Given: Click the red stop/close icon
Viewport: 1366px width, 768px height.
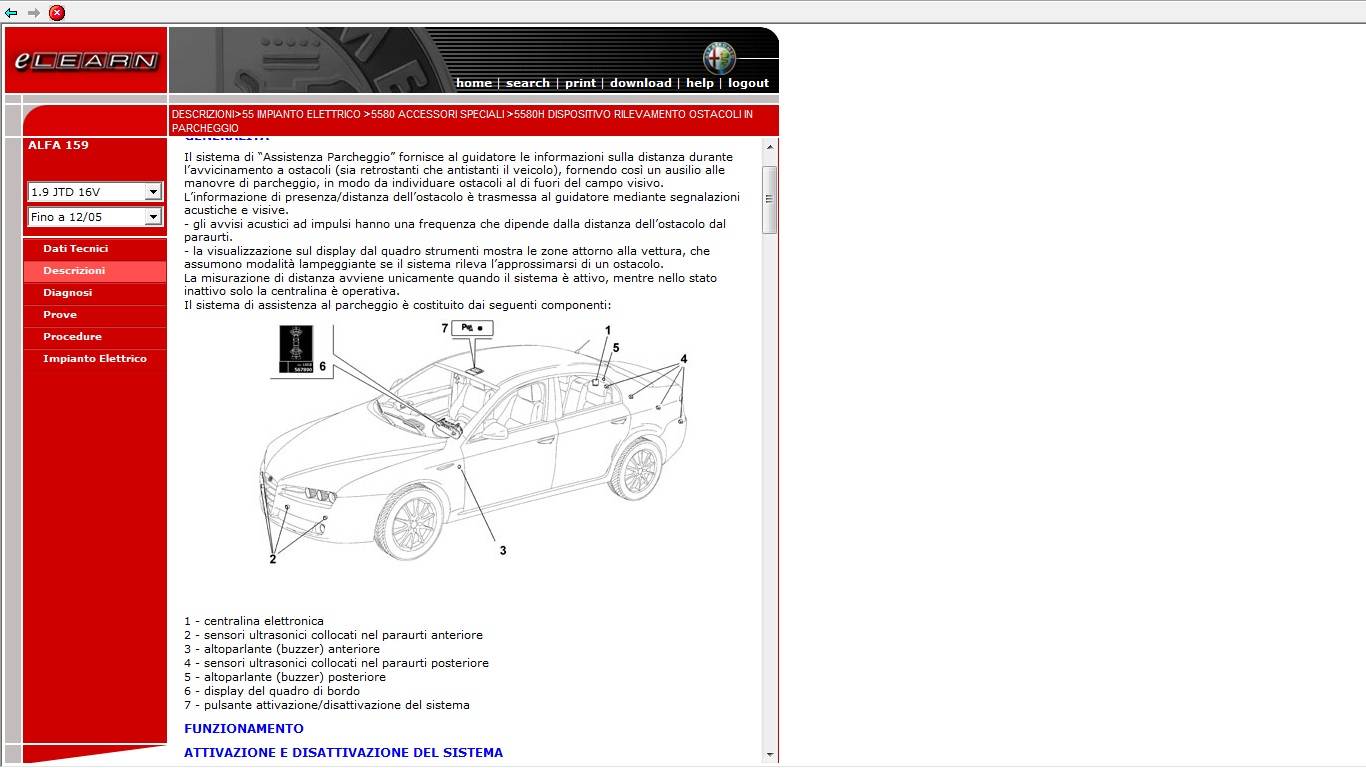Looking at the screenshot, I should (57, 13).
